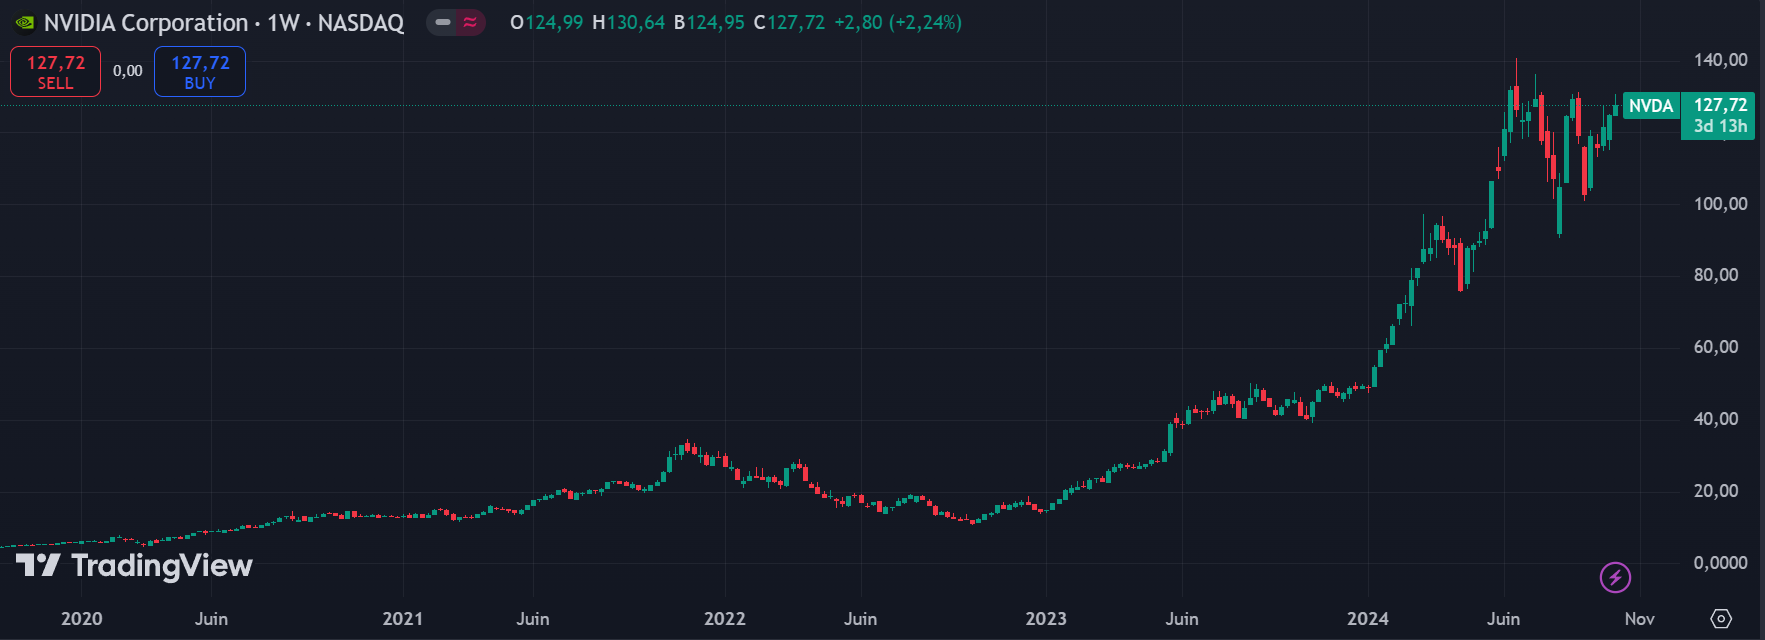
Task: Click the 2024 label on time axis
Action: 1368,619
